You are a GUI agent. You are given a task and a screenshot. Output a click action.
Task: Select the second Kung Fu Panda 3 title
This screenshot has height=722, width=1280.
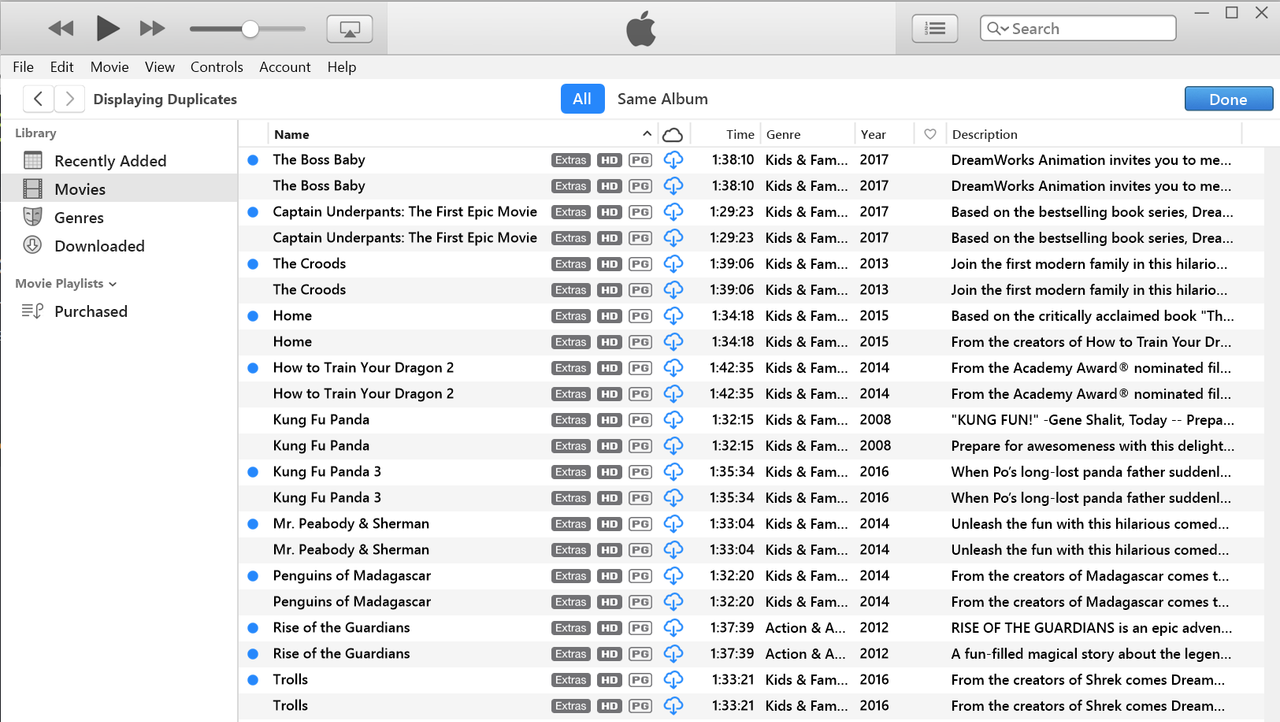point(327,498)
